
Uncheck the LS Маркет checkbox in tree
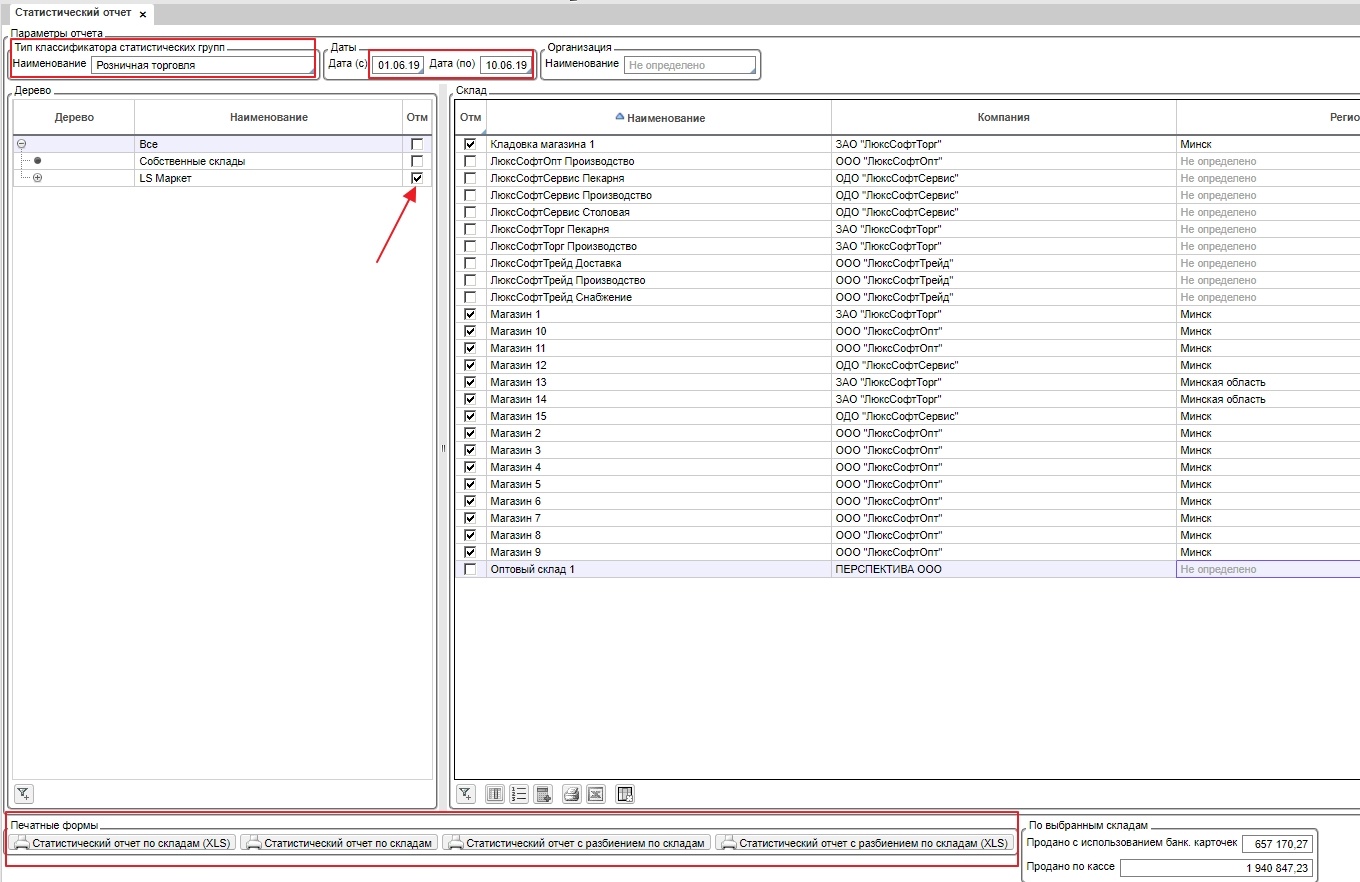click(417, 178)
